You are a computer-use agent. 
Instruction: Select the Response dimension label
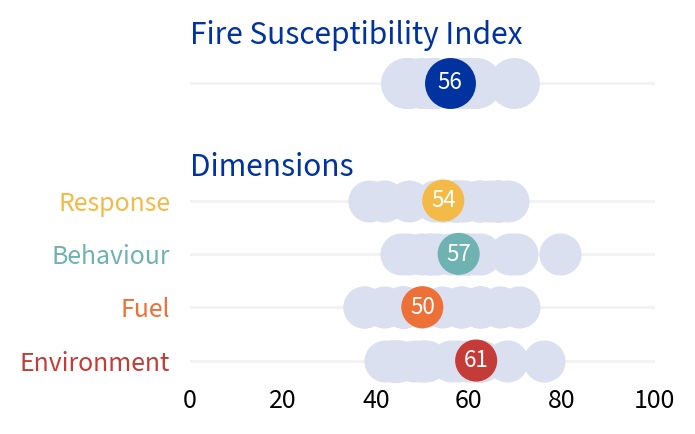[114, 202]
